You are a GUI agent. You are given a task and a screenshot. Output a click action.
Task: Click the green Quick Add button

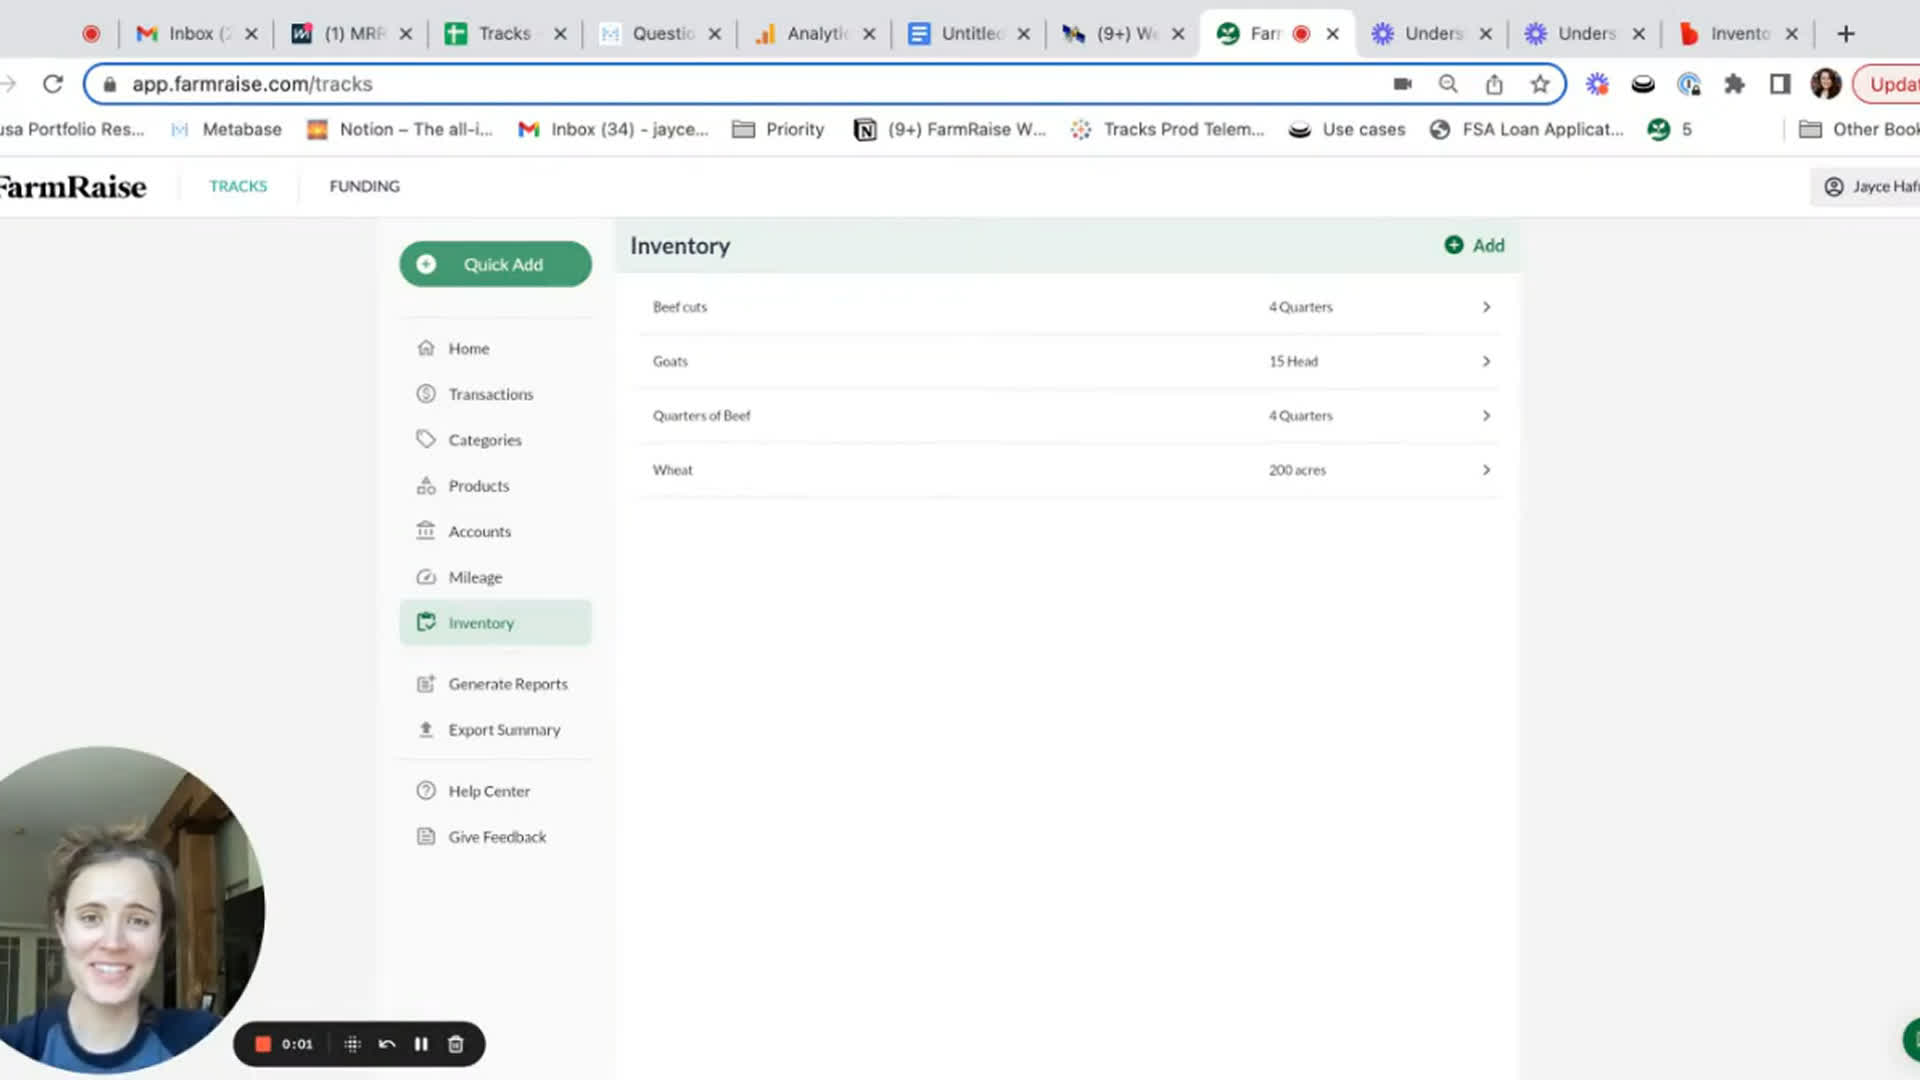495,264
